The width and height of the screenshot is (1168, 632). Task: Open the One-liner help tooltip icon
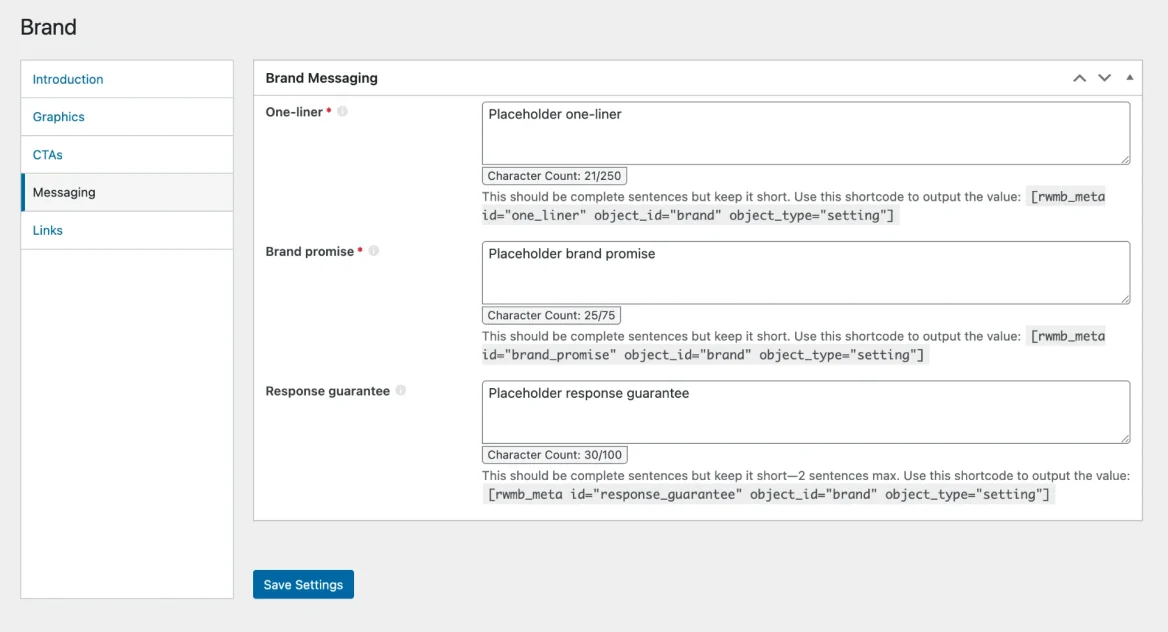pos(341,111)
